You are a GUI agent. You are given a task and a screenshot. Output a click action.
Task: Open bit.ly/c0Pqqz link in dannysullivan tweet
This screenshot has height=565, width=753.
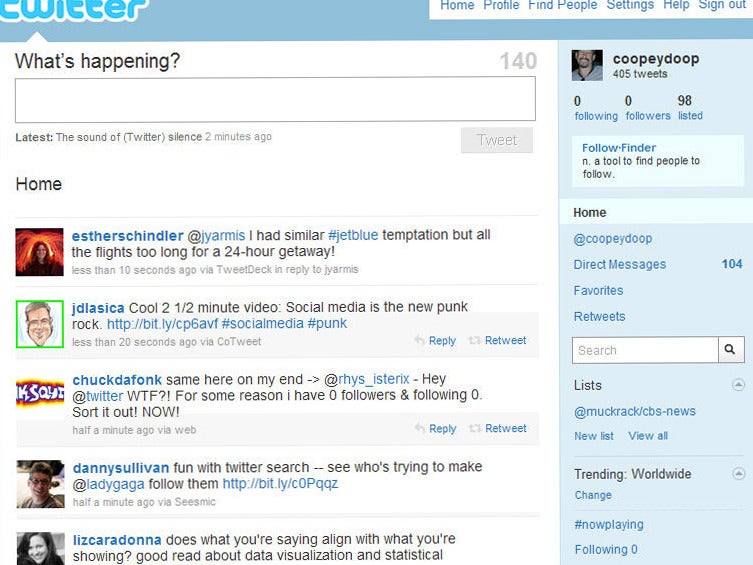[280, 483]
